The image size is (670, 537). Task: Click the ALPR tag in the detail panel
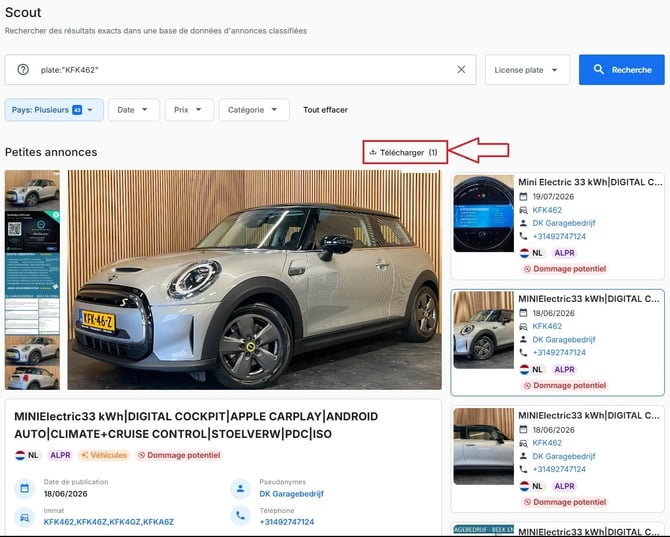(x=60, y=455)
